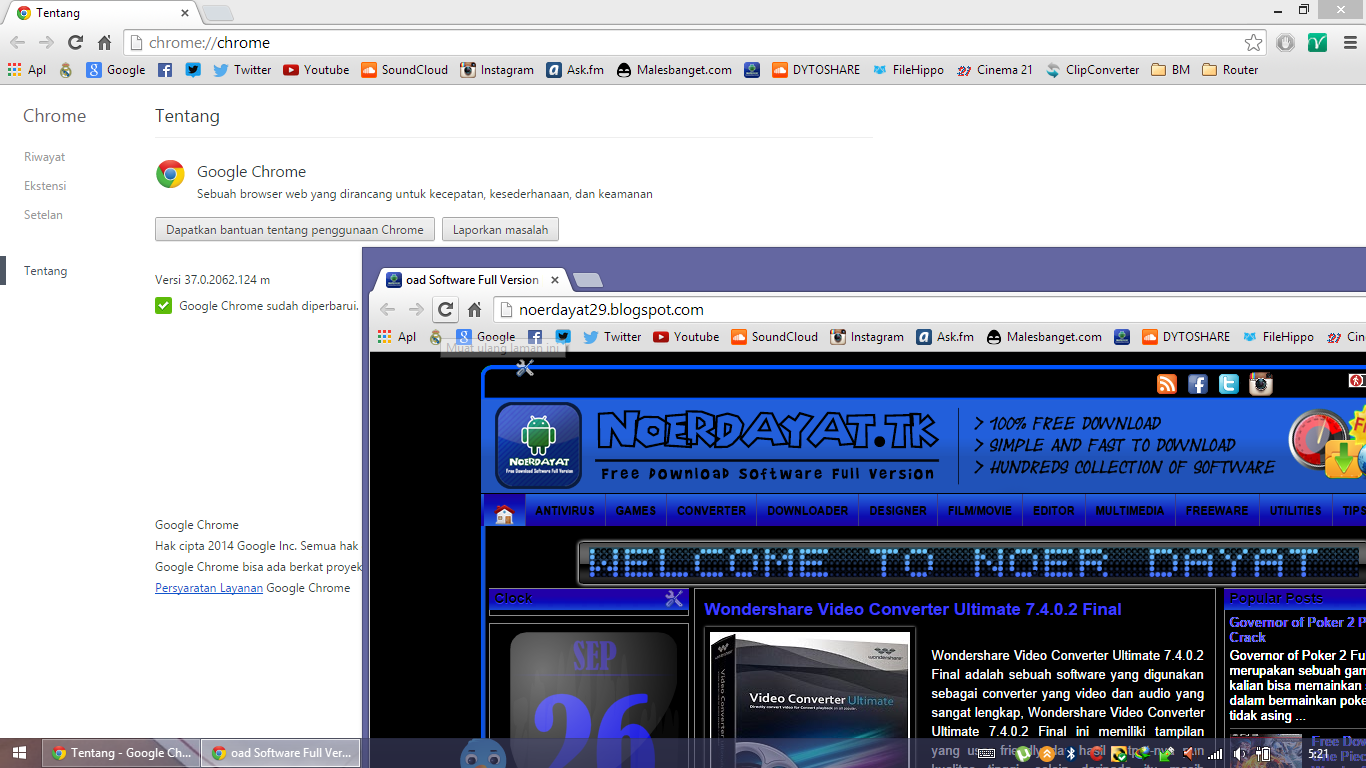Open the blog's Instagram icon
Image resolution: width=1366 pixels, height=768 pixels.
1260,384
